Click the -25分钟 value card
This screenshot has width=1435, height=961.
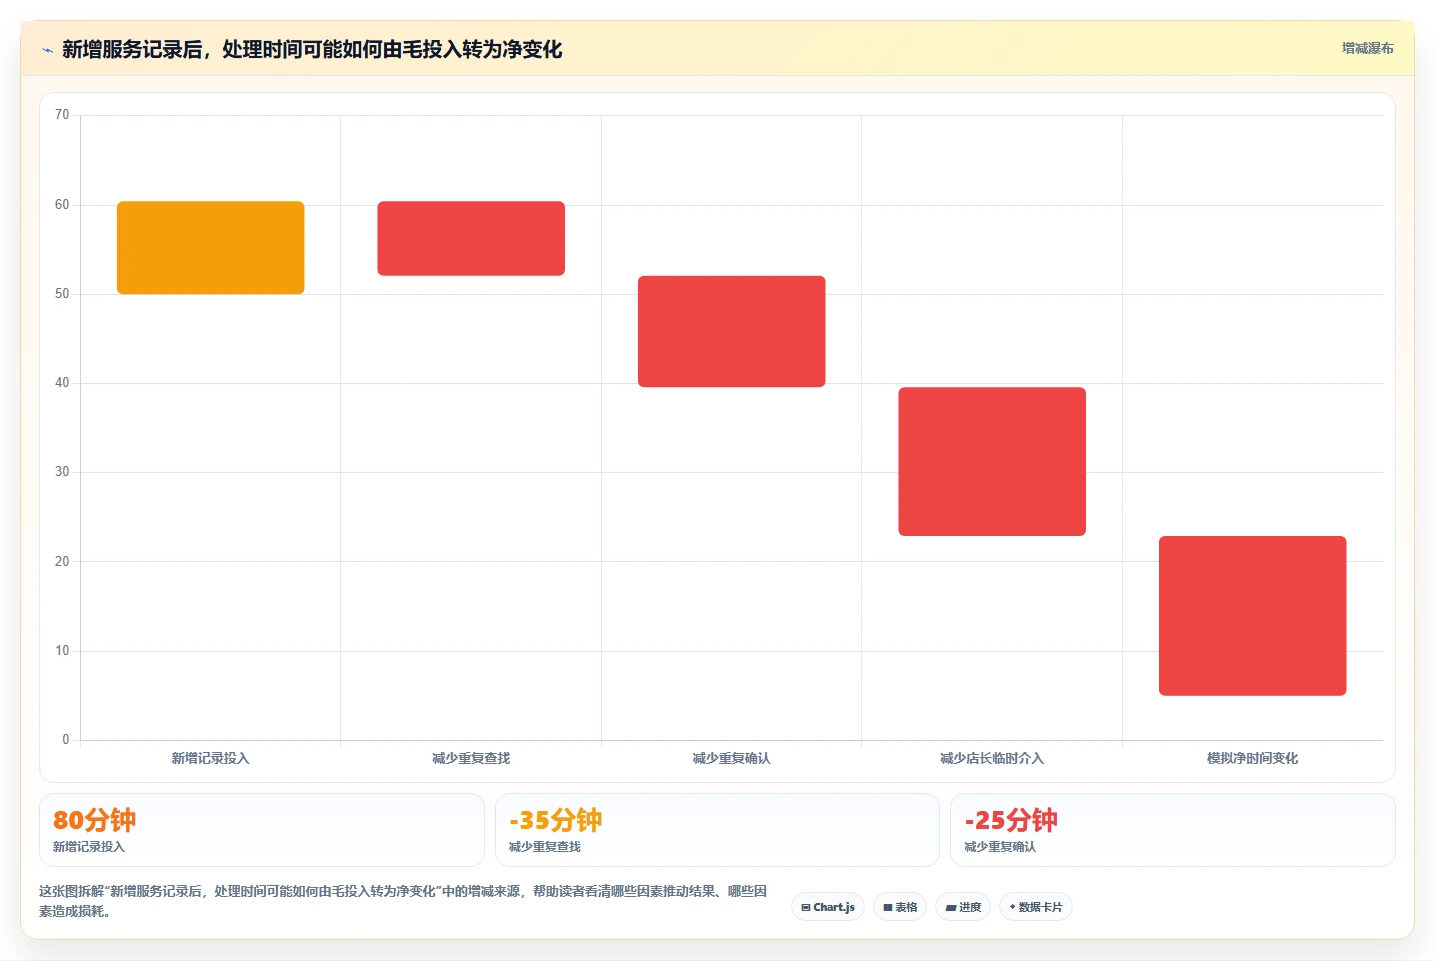(x=1172, y=830)
